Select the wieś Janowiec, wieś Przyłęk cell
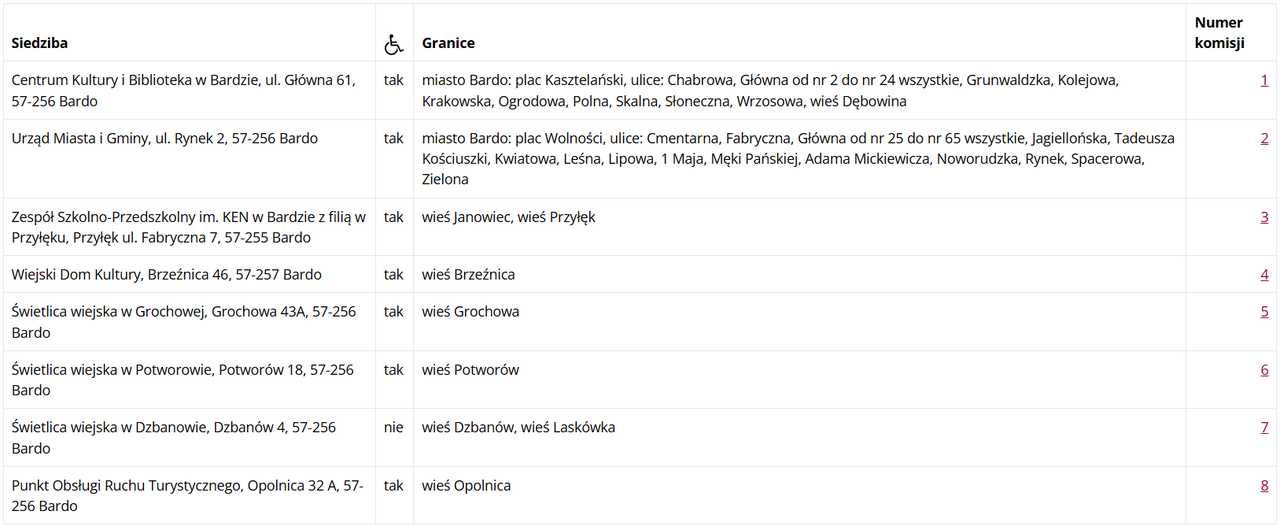Image resolution: width=1280 pixels, height=526 pixels. point(800,226)
